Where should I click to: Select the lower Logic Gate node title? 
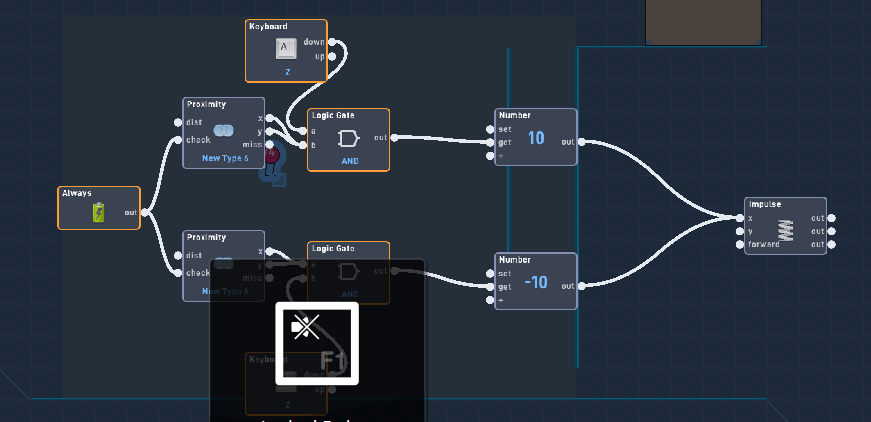333,248
